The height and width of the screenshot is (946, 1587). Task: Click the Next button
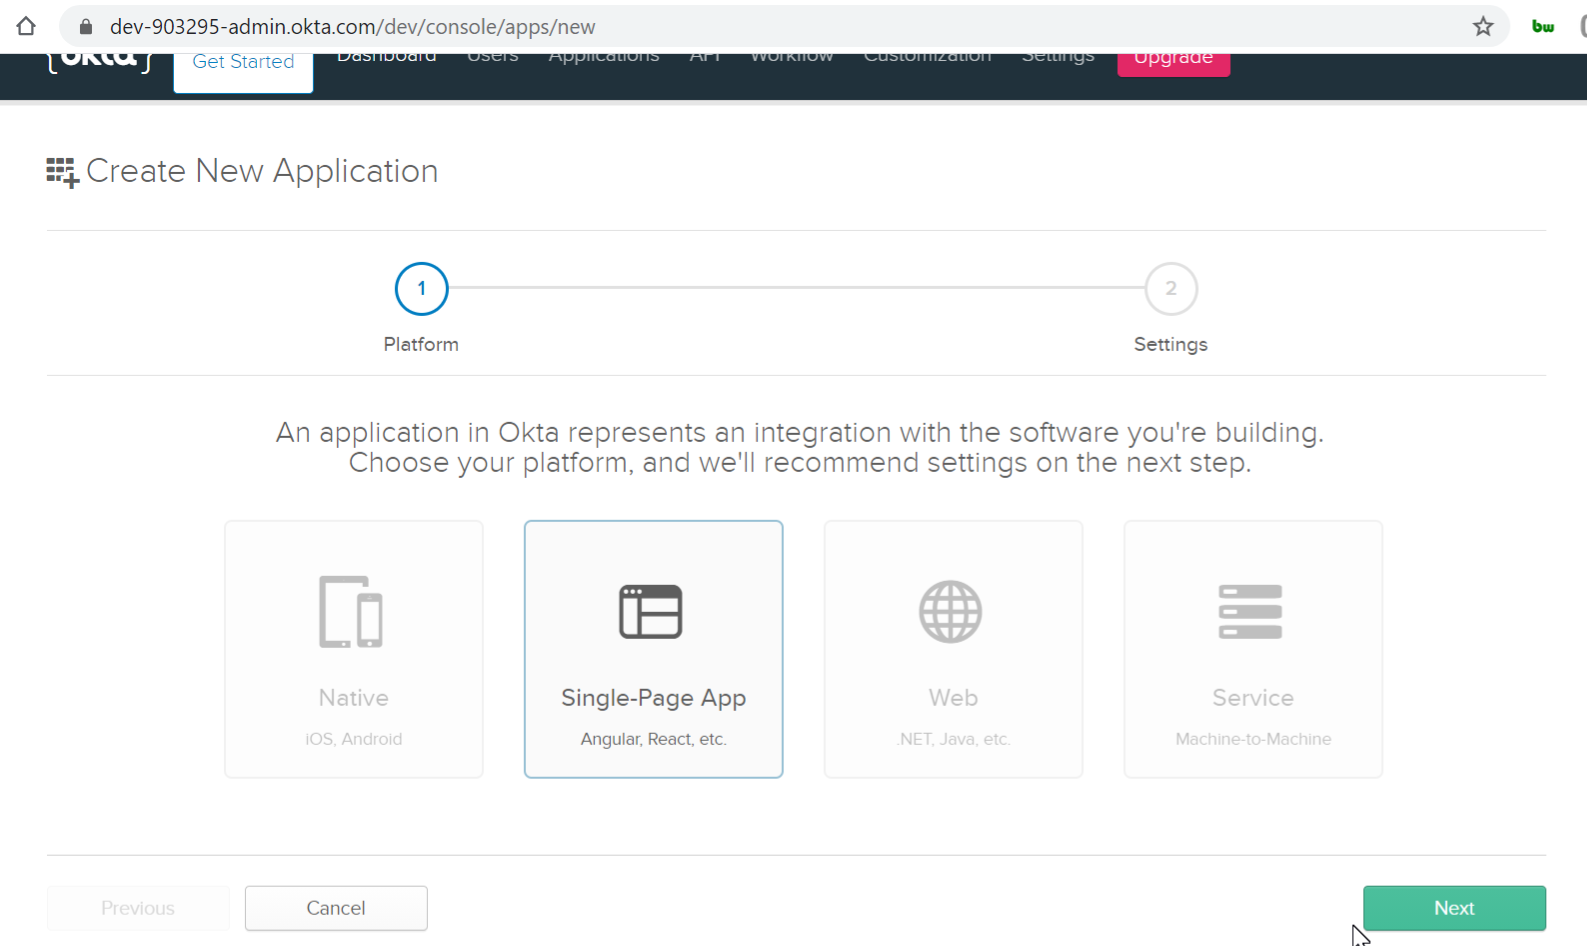1454,908
